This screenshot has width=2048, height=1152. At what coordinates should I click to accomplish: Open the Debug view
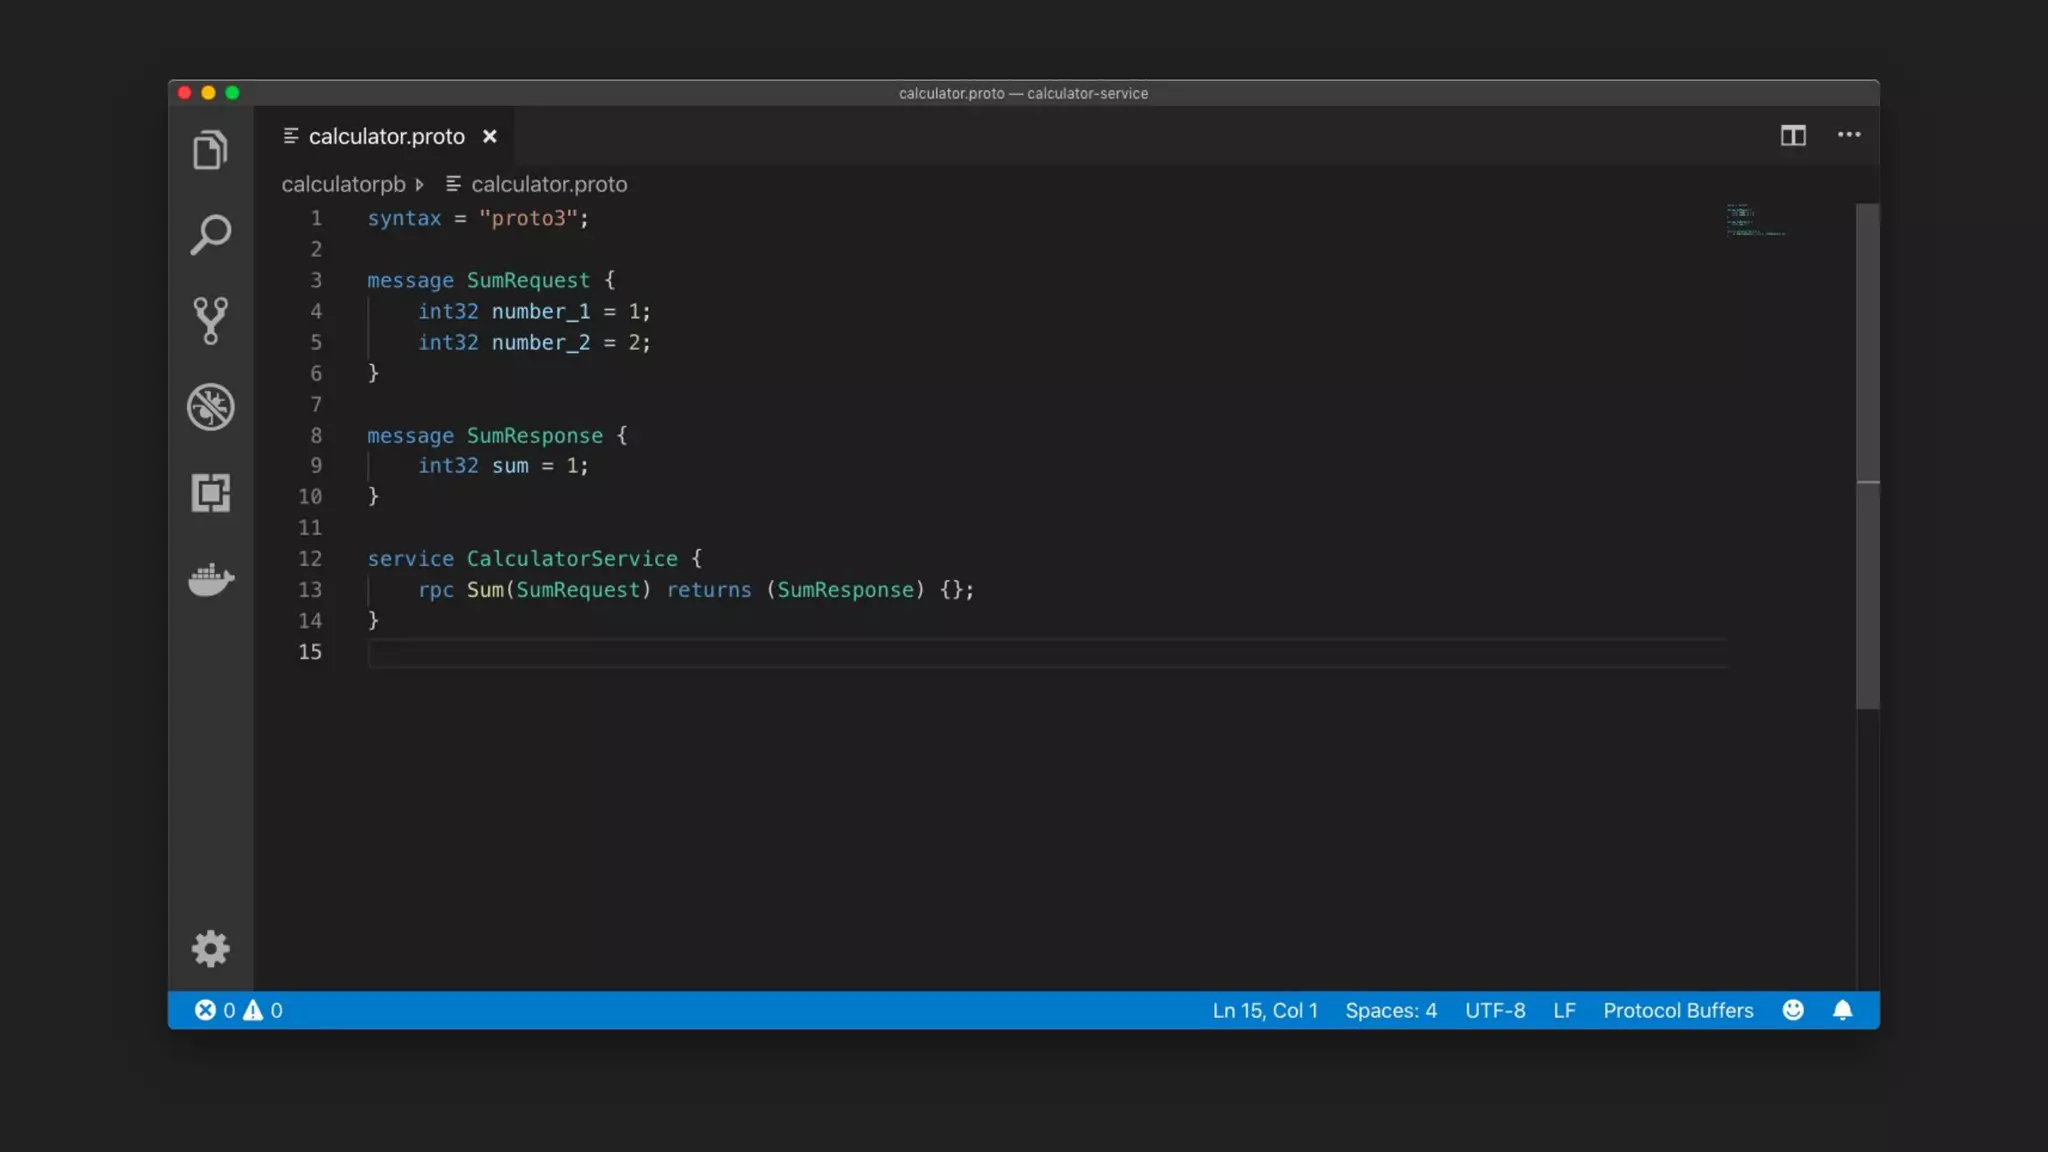tap(210, 407)
